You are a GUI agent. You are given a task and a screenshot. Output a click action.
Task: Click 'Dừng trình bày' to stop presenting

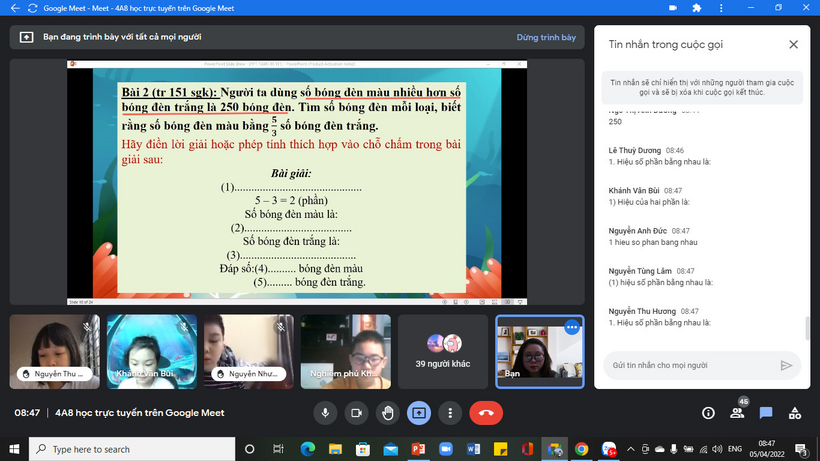click(546, 37)
